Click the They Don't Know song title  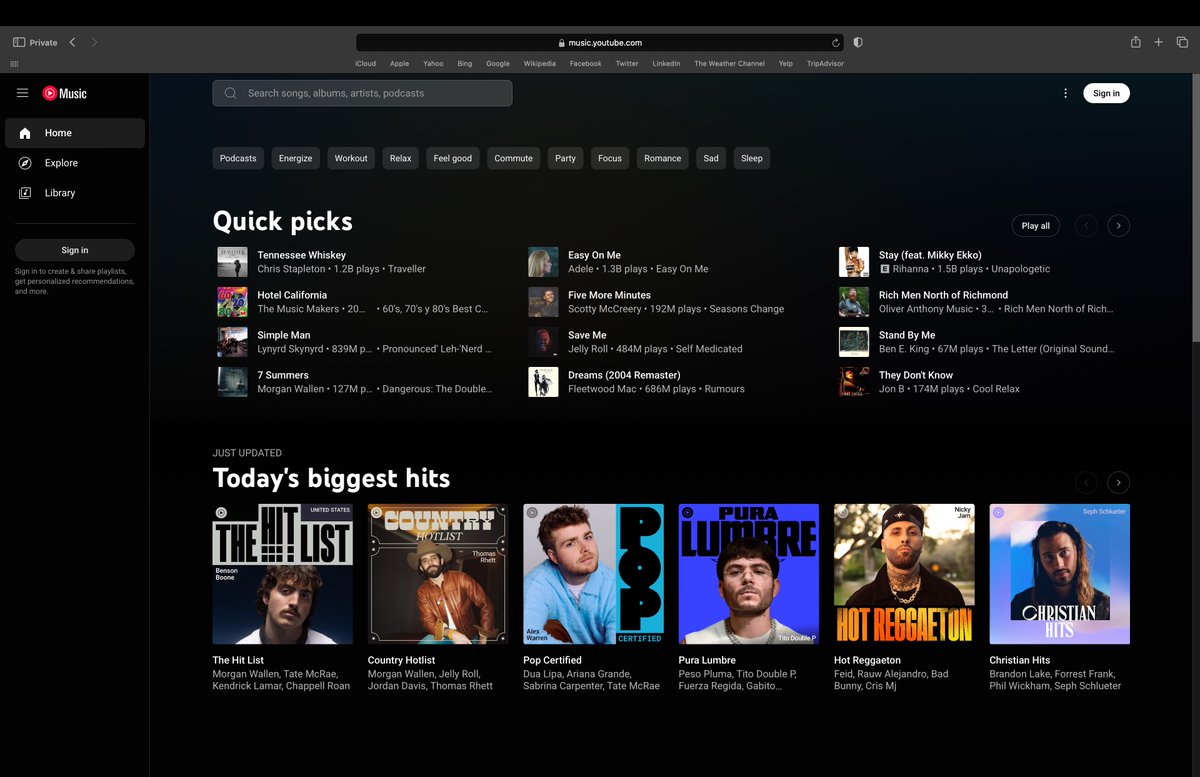[x=916, y=375]
